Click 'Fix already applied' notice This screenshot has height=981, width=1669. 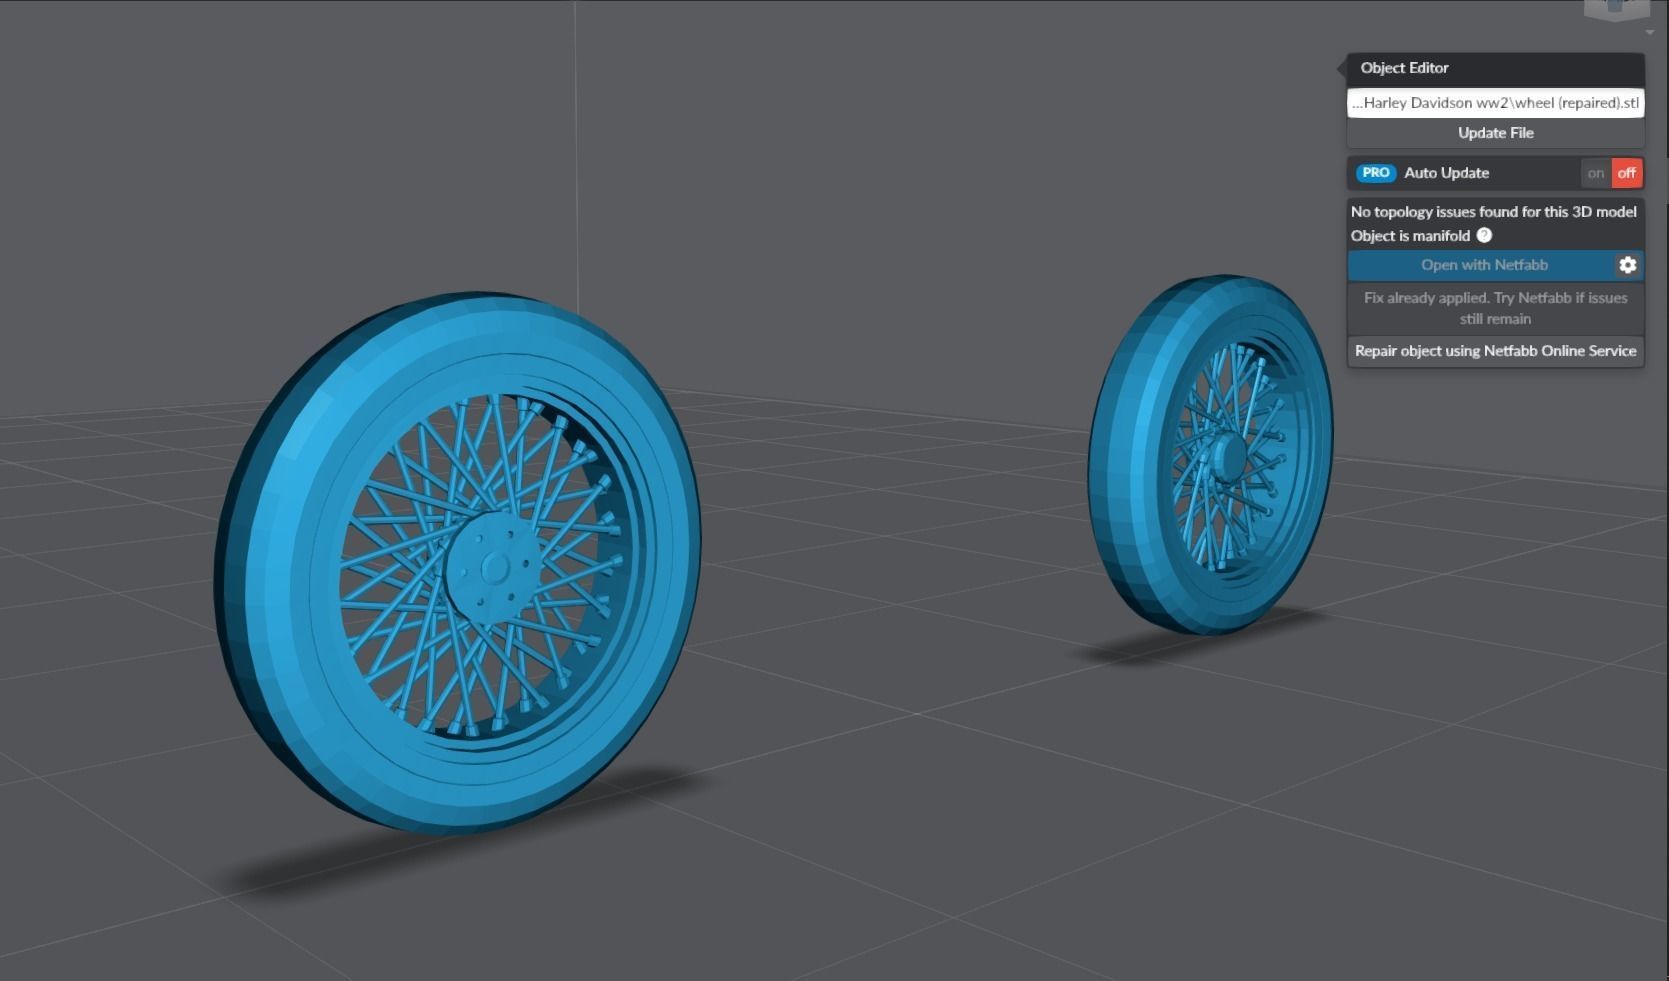(x=1495, y=308)
